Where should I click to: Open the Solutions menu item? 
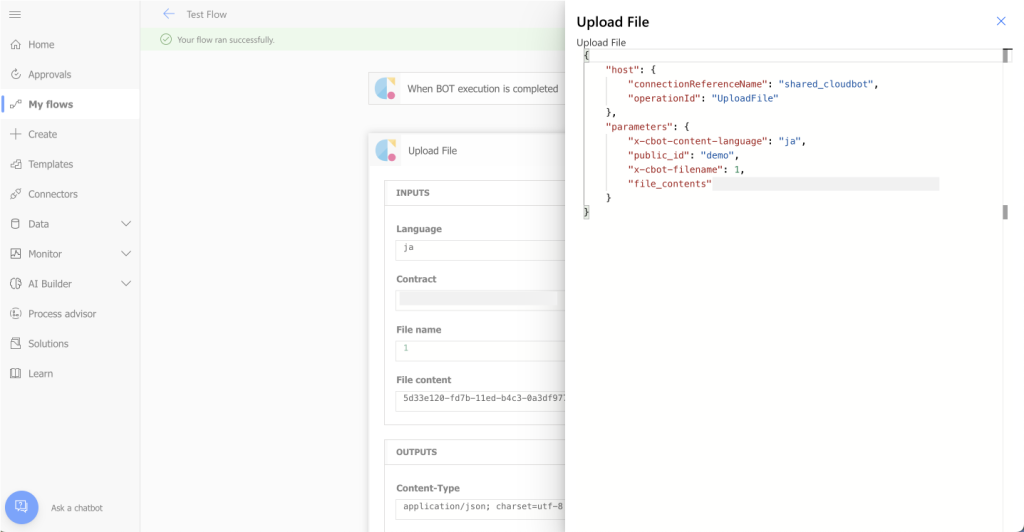pos(70,343)
